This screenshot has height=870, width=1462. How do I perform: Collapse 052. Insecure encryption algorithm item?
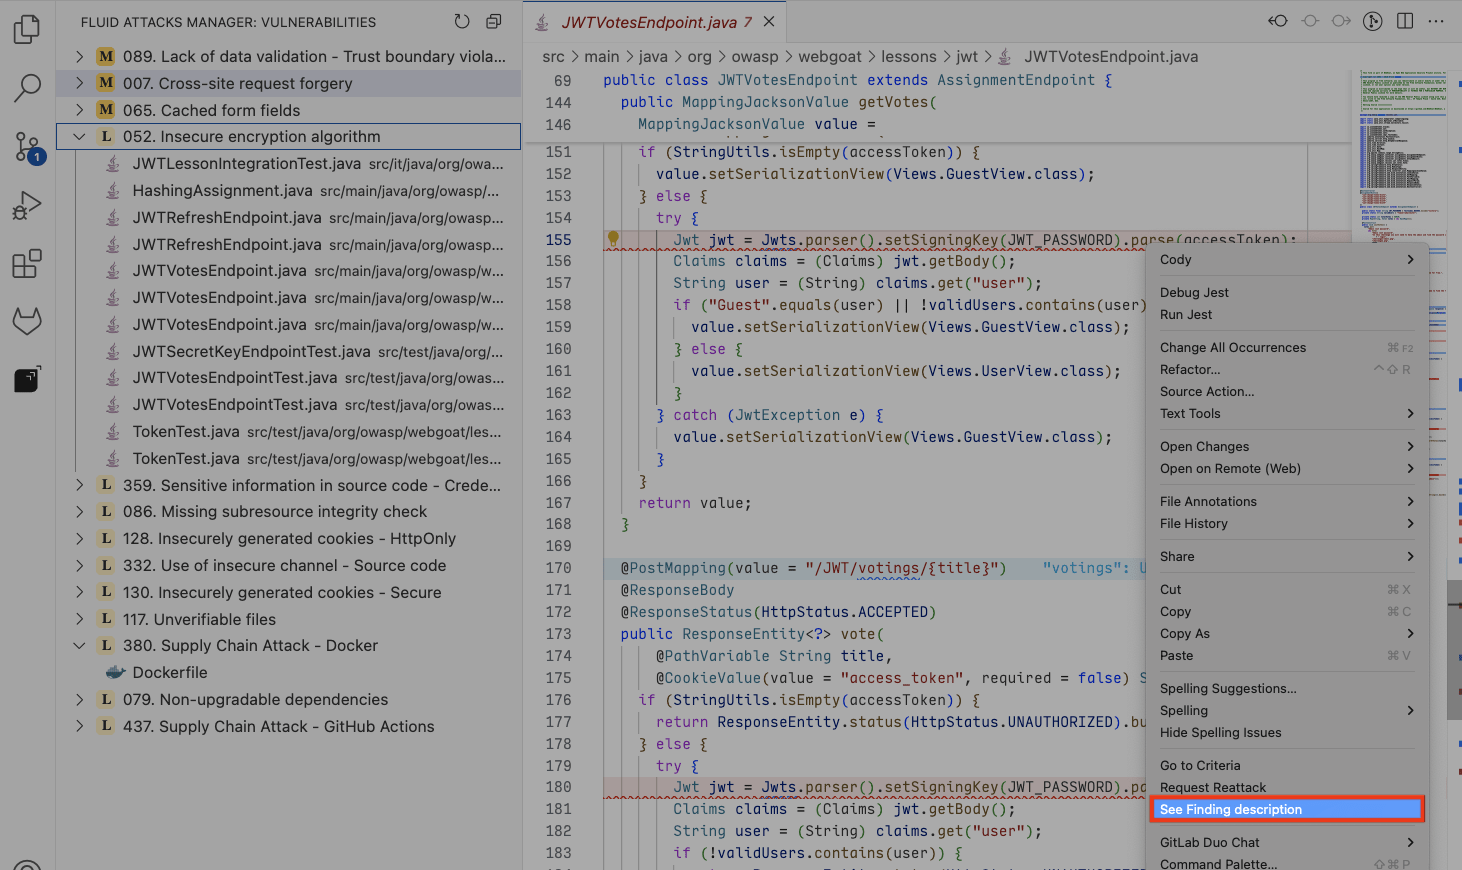79,137
